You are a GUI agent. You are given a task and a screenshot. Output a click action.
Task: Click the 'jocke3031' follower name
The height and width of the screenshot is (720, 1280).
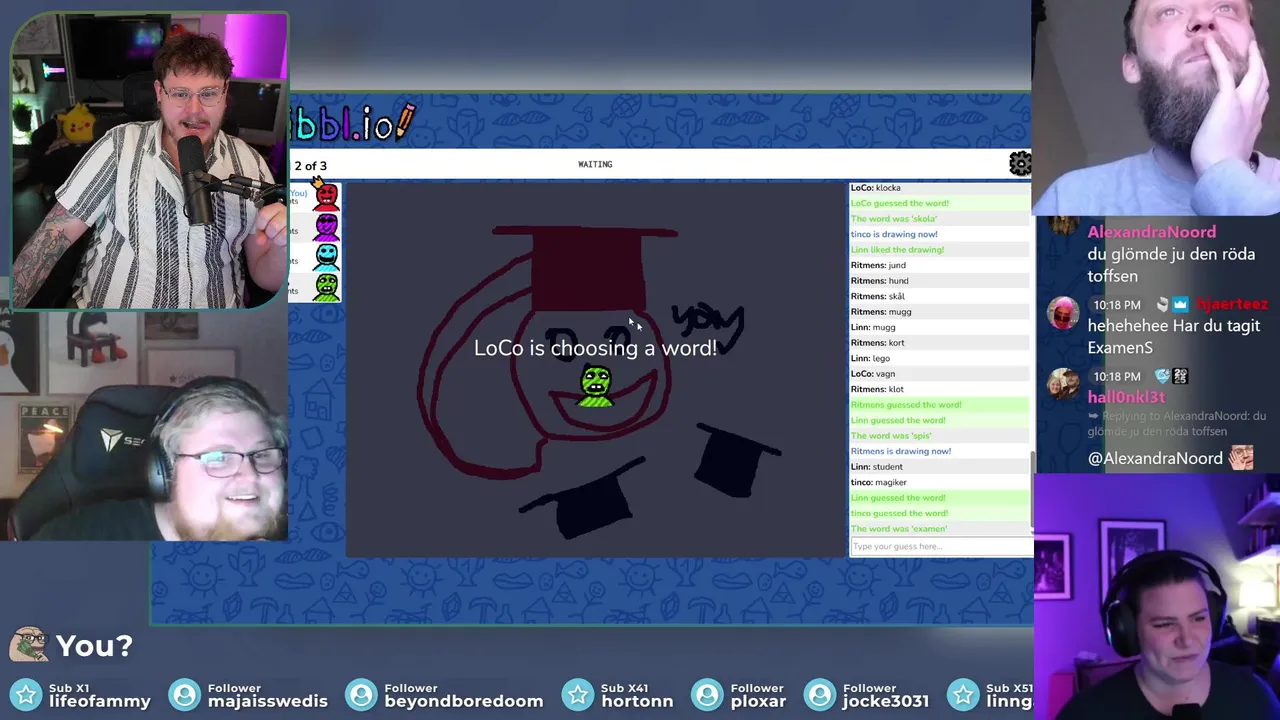pos(886,701)
